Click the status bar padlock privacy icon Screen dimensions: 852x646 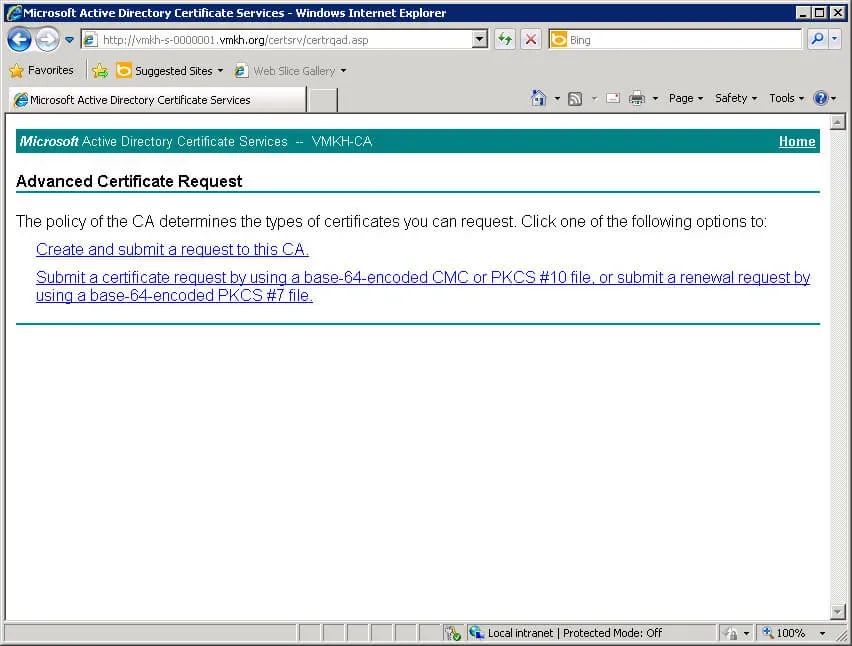point(731,634)
